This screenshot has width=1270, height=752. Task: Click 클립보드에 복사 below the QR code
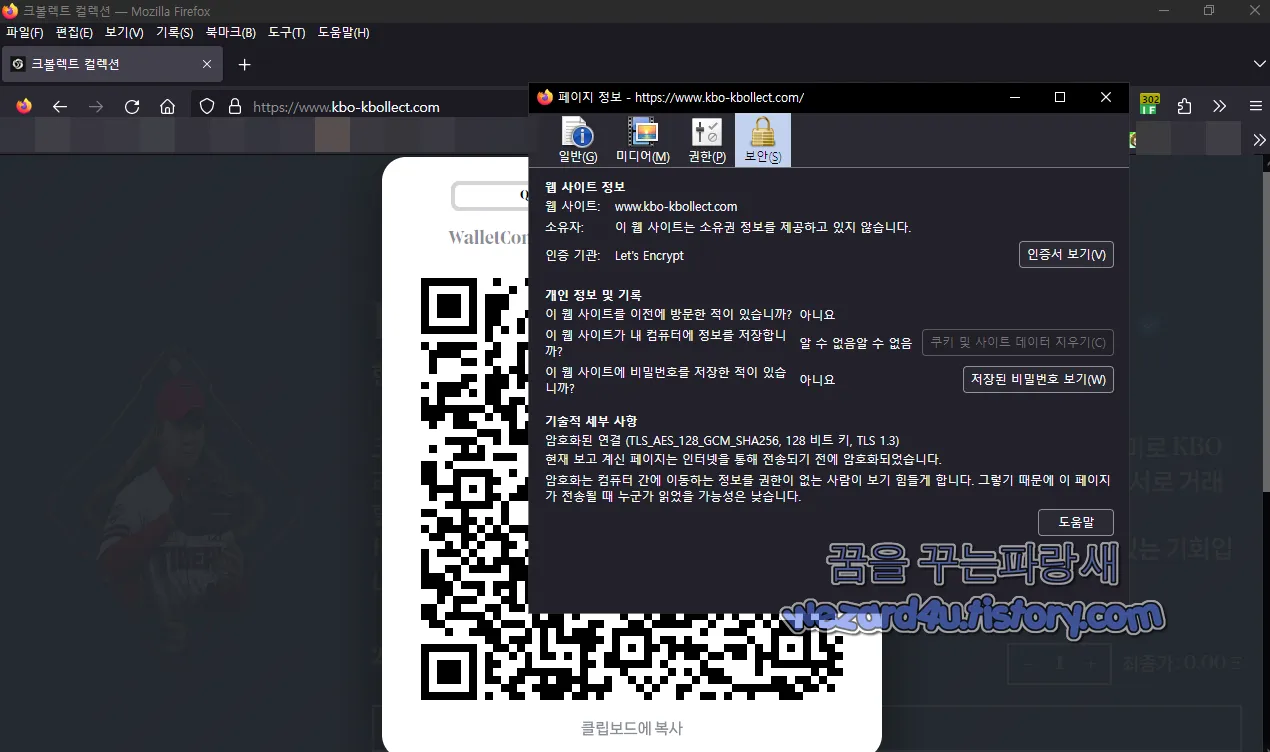[632, 728]
